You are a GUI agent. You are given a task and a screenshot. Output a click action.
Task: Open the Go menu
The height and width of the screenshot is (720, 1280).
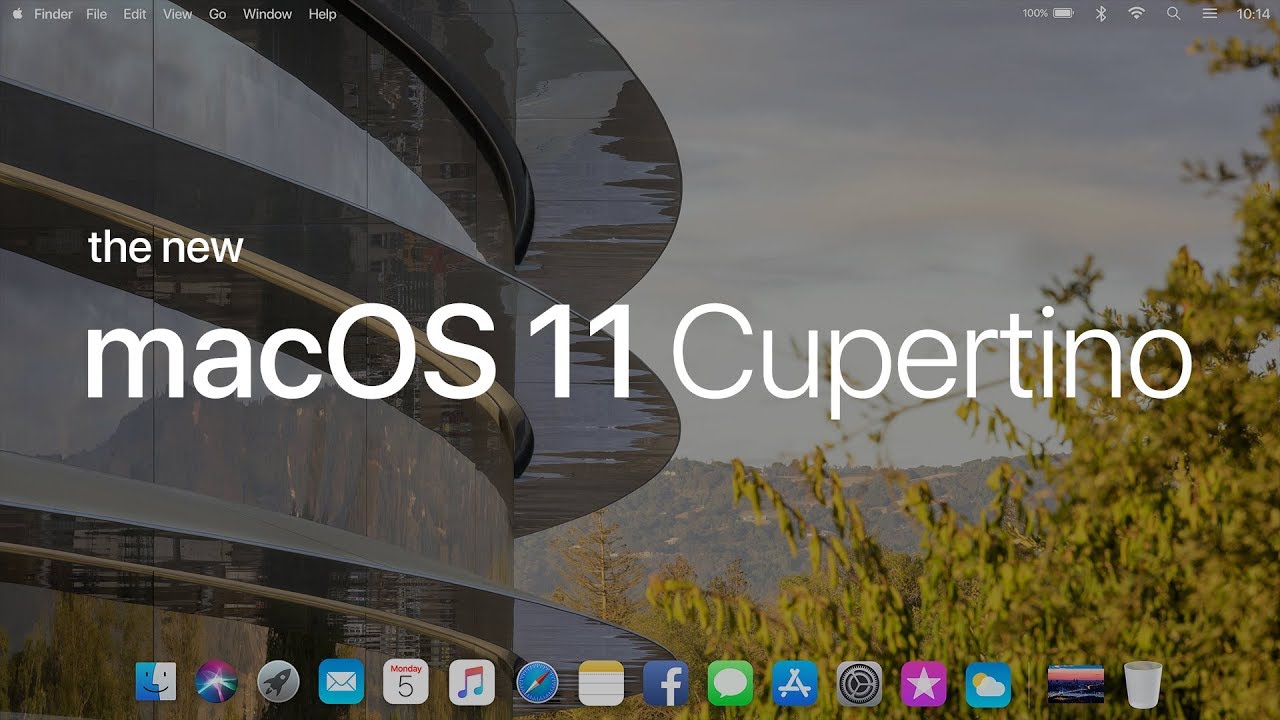217,14
